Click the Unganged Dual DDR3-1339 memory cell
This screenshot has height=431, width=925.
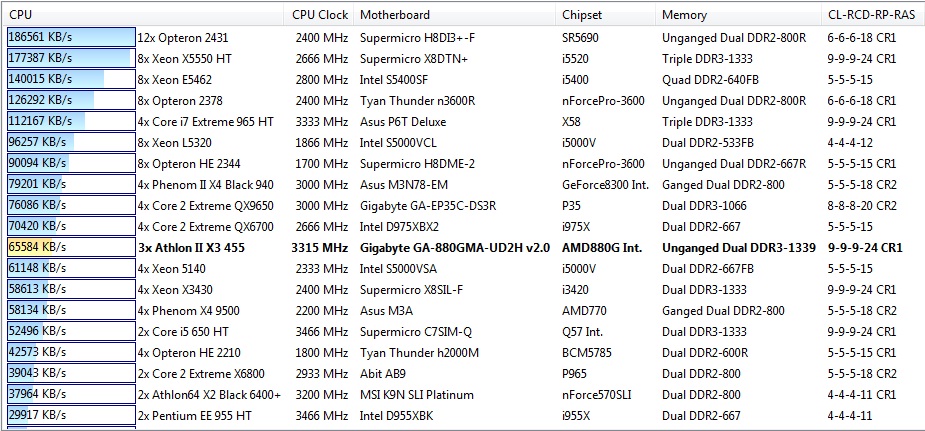[x=738, y=247]
